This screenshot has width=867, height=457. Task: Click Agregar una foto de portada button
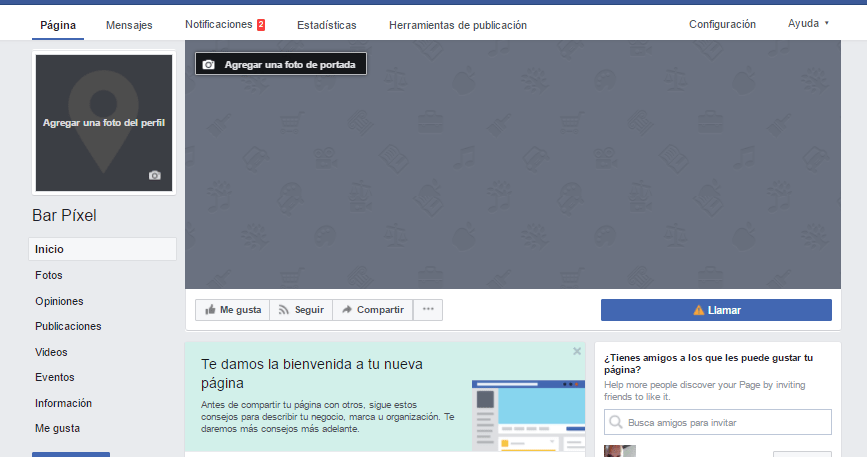(281, 64)
